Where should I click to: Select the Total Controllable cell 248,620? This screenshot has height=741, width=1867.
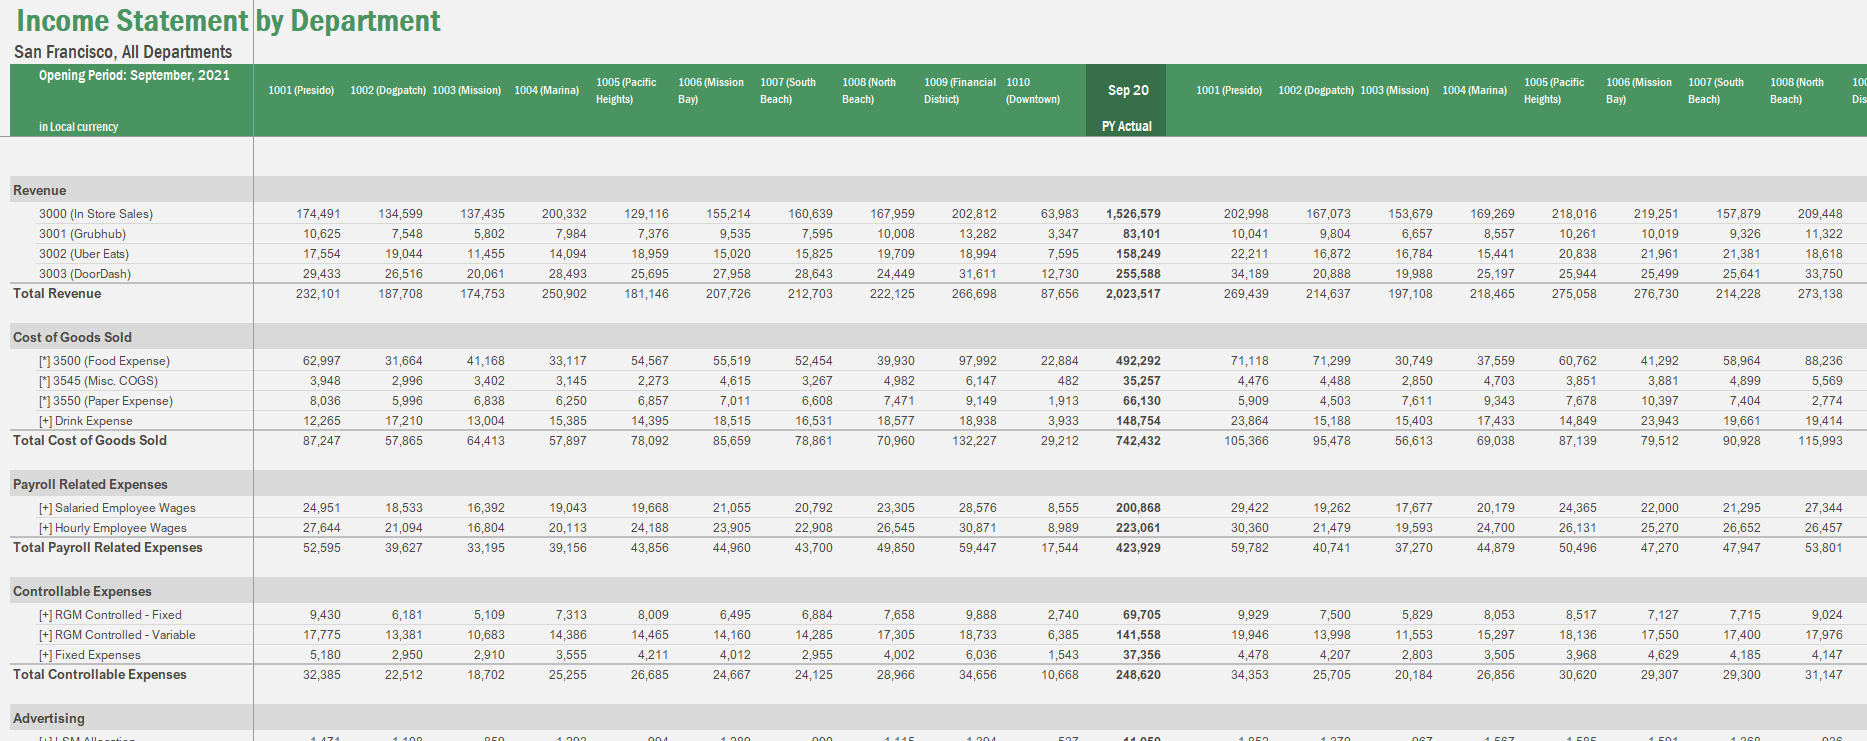pyautogui.click(x=1138, y=675)
